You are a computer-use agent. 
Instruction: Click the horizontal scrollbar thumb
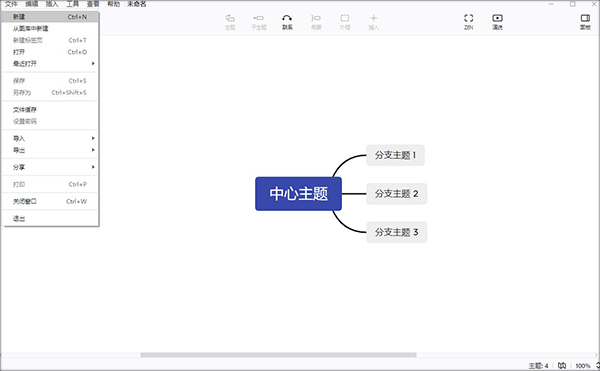click(x=278, y=355)
